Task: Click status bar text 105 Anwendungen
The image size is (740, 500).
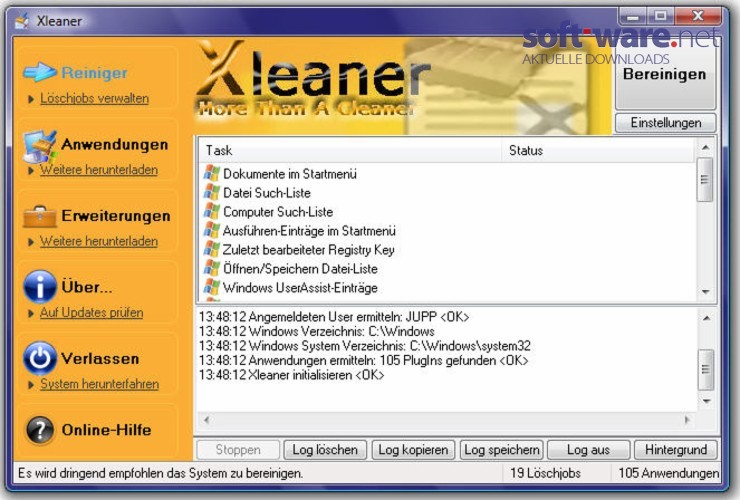Action: (669, 473)
